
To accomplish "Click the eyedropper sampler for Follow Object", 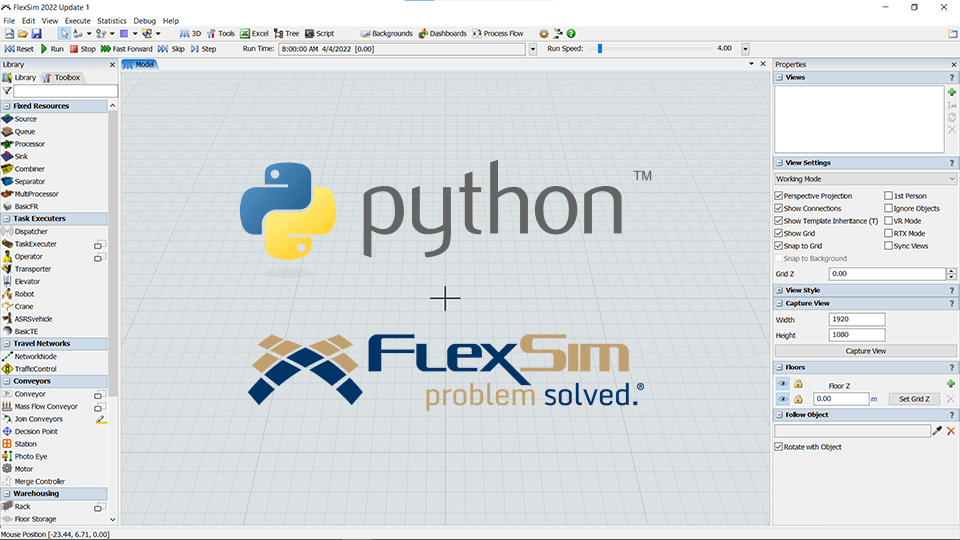I will click(937, 431).
